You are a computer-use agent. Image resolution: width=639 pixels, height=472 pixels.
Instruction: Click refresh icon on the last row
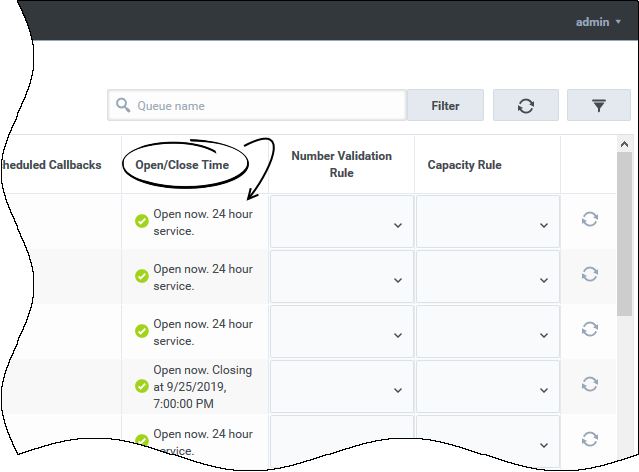point(590,439)
